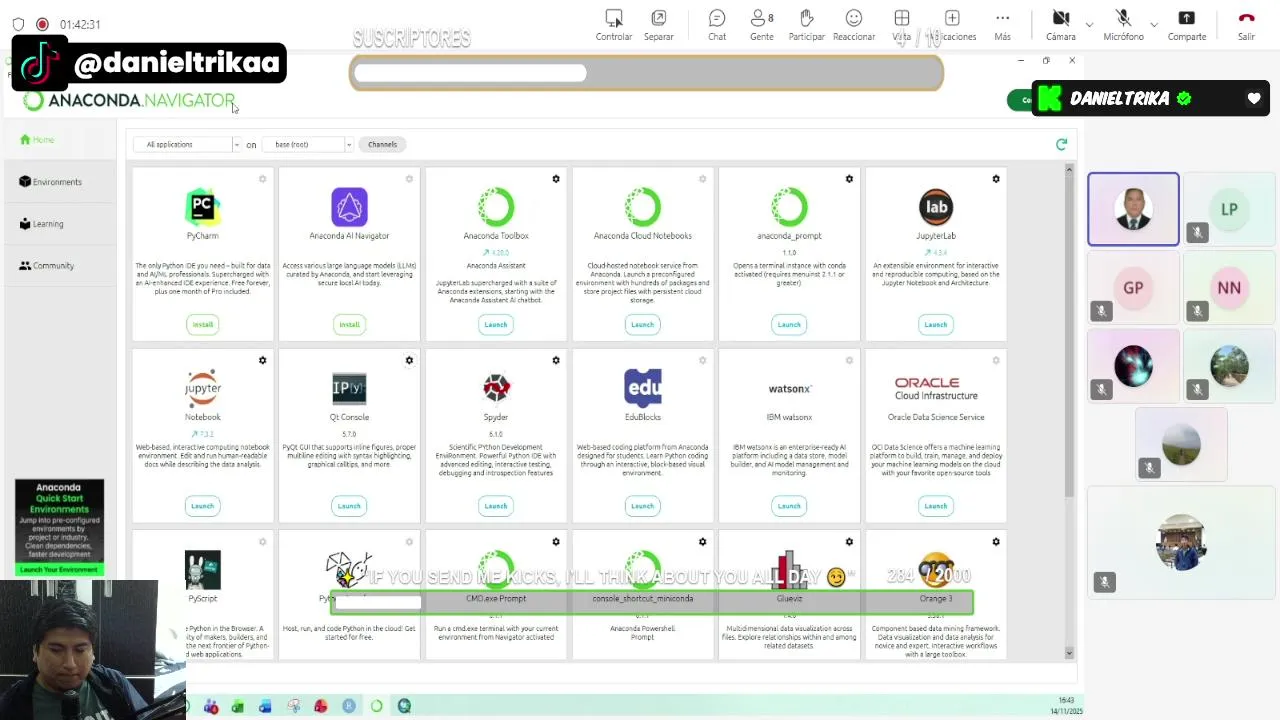The image size is (1280, 720).
Task: Click the Qt Console IPython icon
Action: pos(349,388)
